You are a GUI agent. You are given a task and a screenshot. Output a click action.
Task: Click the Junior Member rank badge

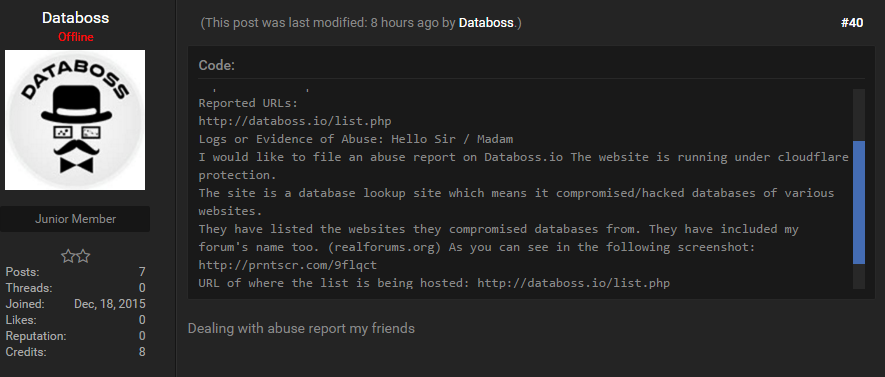click(75, 219)
